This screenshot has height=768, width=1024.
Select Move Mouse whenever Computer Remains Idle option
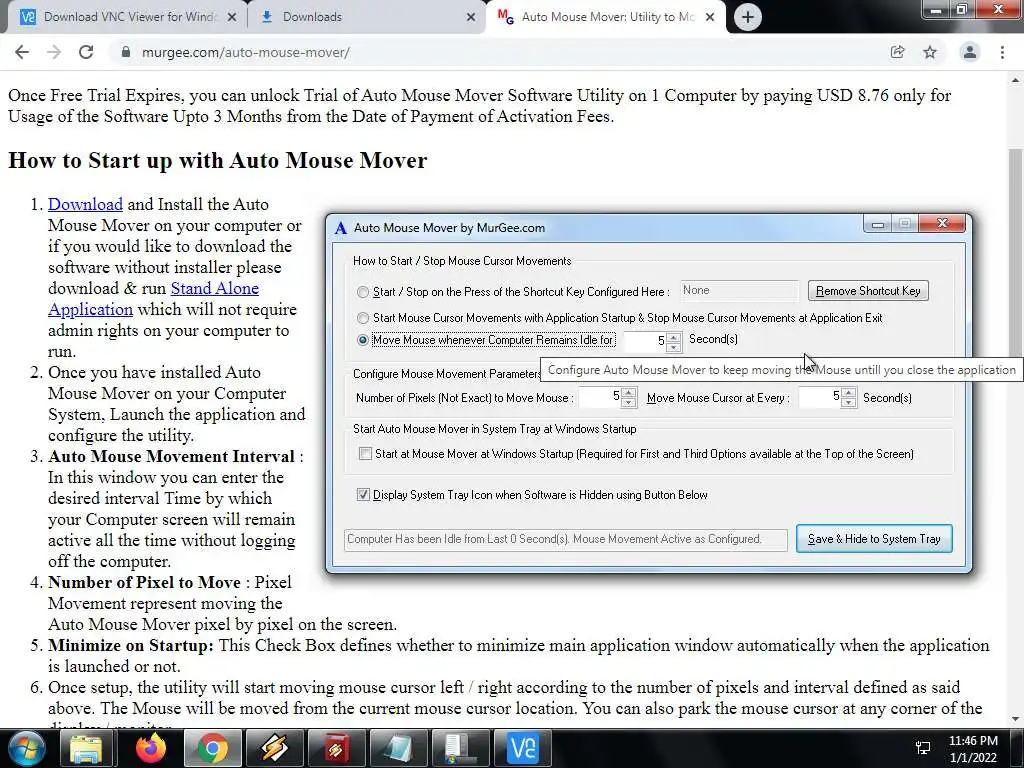pyautogui.click(x=362, y=340)
